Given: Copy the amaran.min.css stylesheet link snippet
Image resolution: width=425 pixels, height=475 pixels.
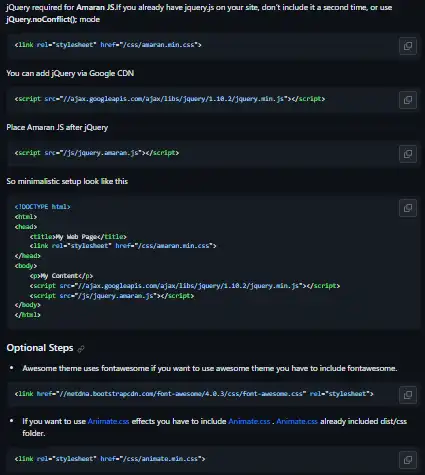Looking at the screenshot, I should pos(408,46).
